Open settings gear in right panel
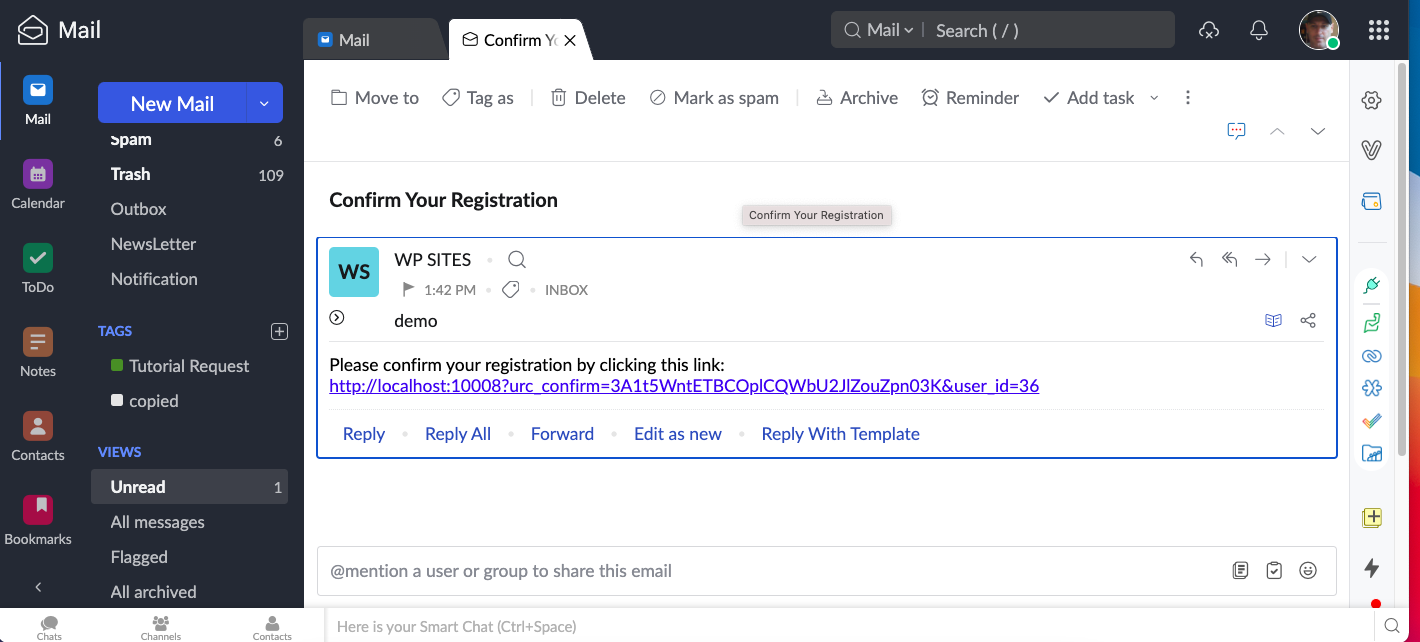1420x642 pixels. point(1372,100)
